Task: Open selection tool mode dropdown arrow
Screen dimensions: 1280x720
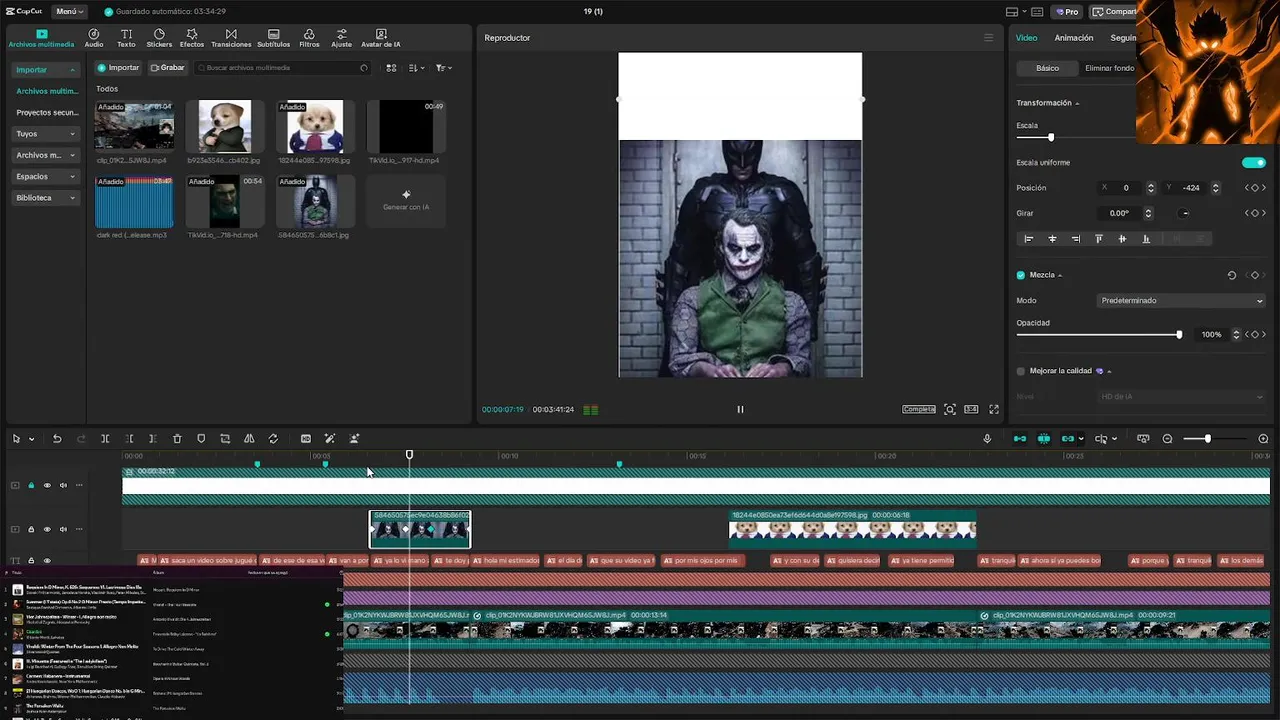Action: pos(31,439)
